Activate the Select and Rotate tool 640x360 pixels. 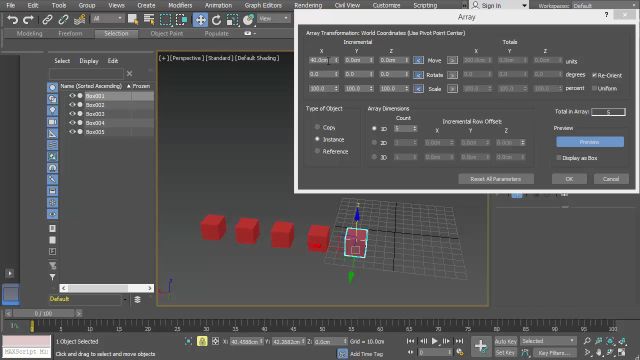pyautogui.click(x=216, y=19)
